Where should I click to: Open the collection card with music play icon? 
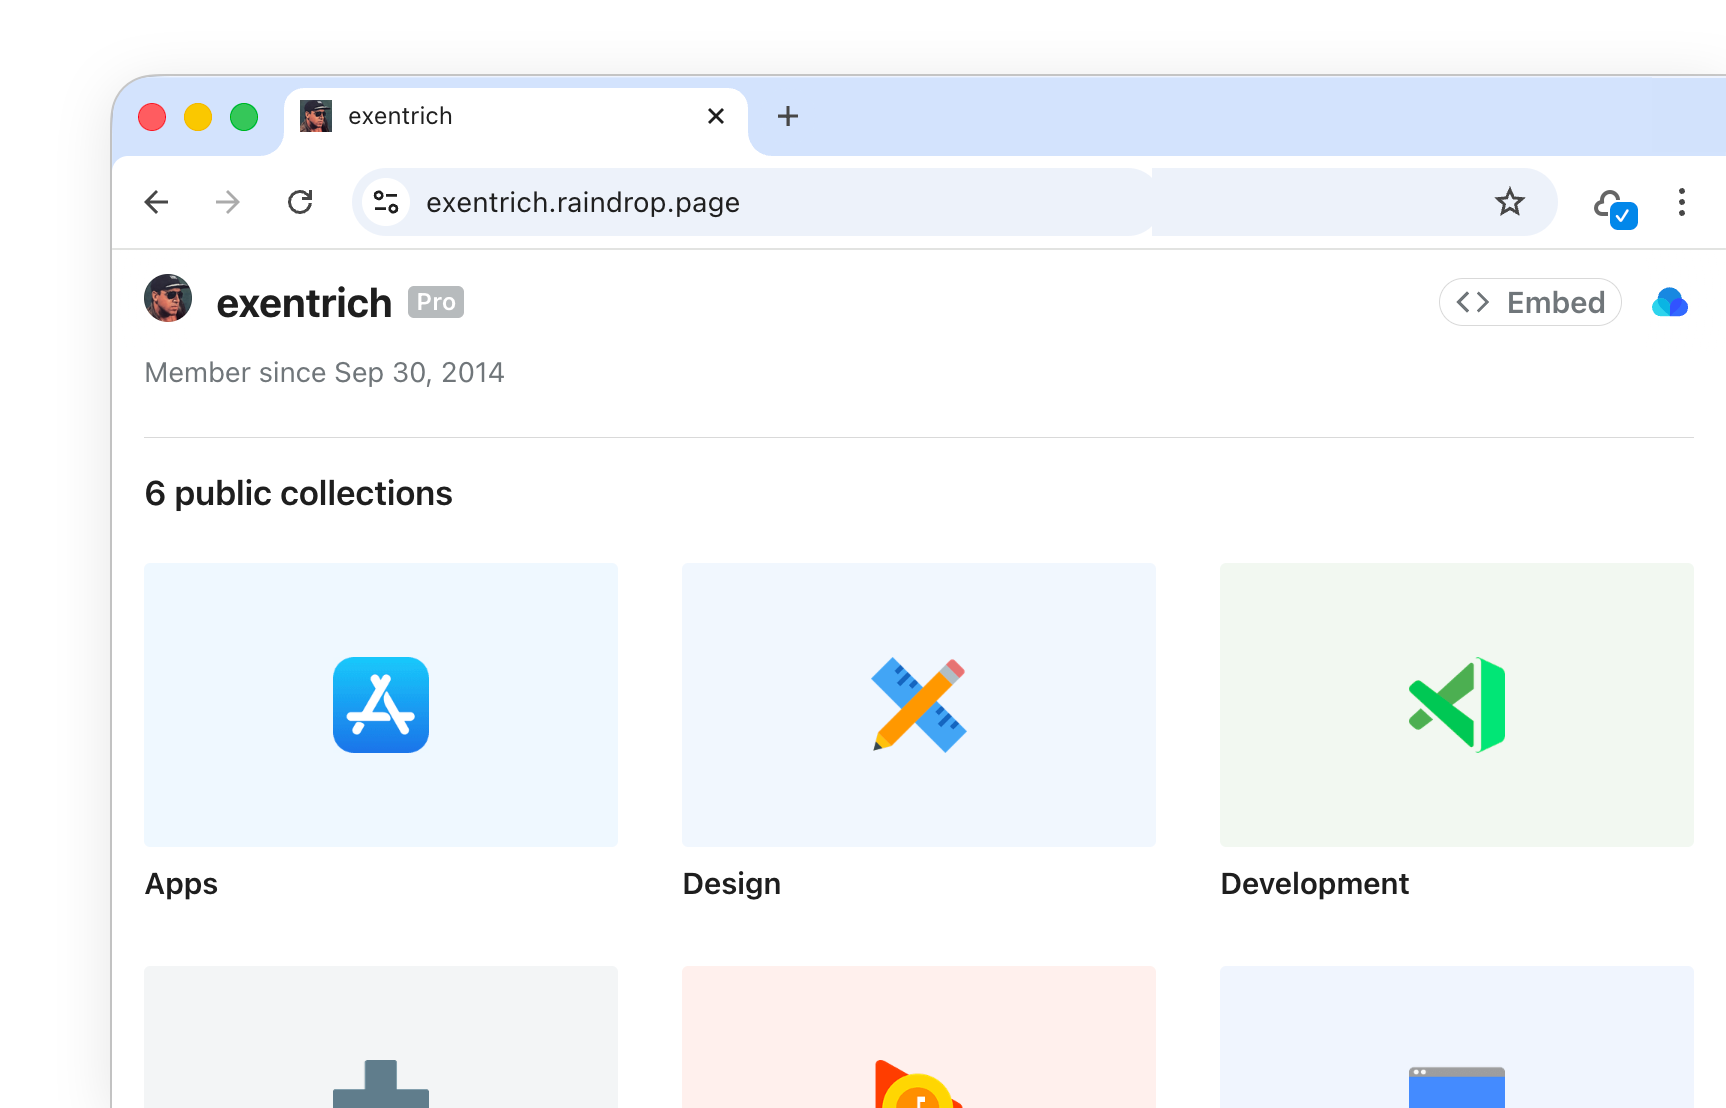[x=919, y=1037]
